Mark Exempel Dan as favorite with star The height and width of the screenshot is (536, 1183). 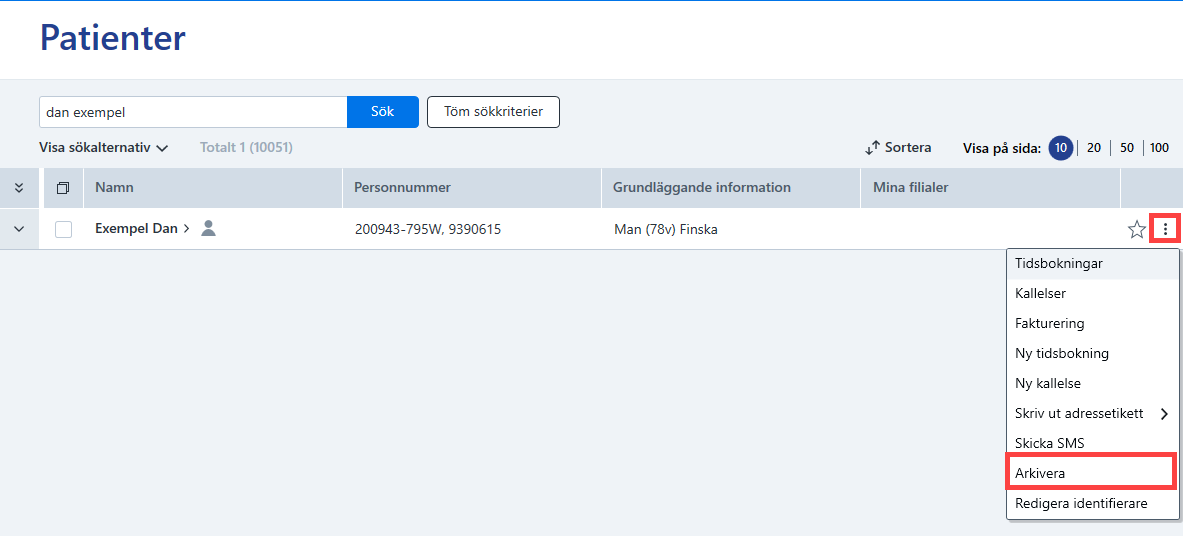1136,229
